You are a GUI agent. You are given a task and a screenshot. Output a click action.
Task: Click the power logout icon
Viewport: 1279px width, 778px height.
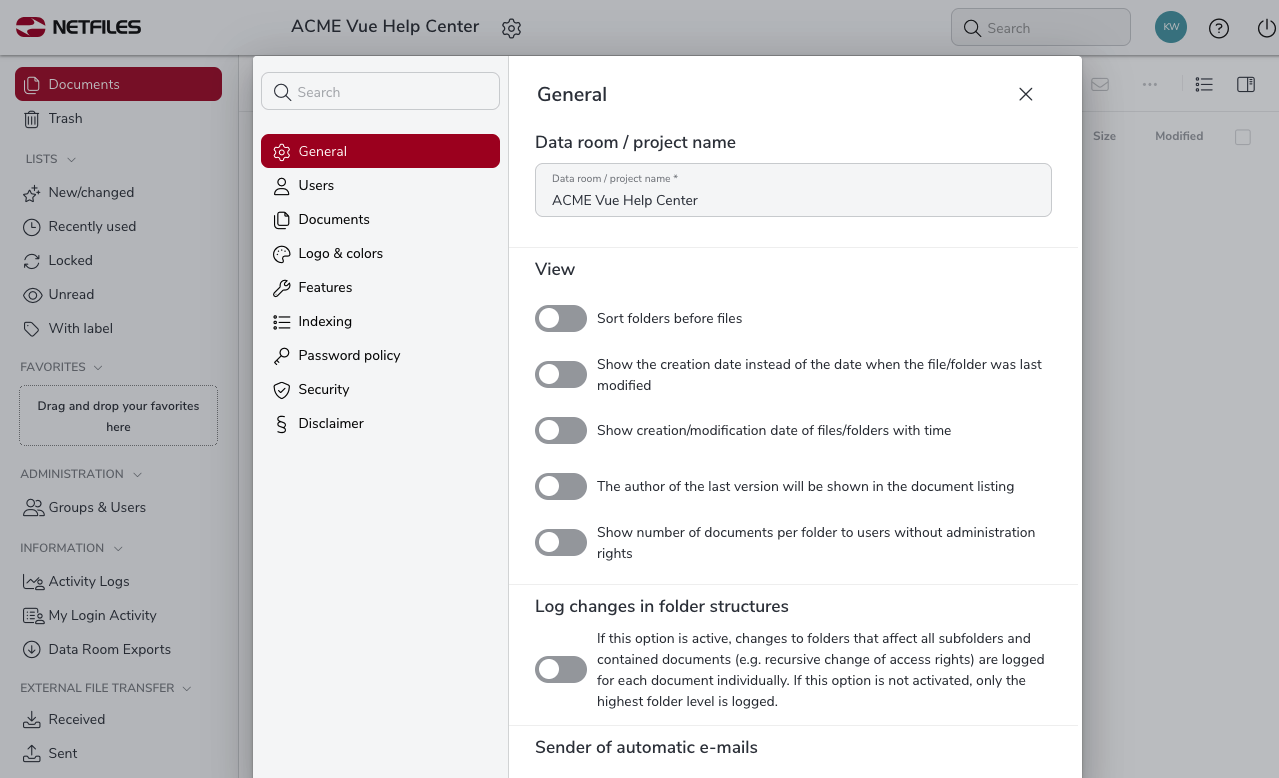(1266, 28)
